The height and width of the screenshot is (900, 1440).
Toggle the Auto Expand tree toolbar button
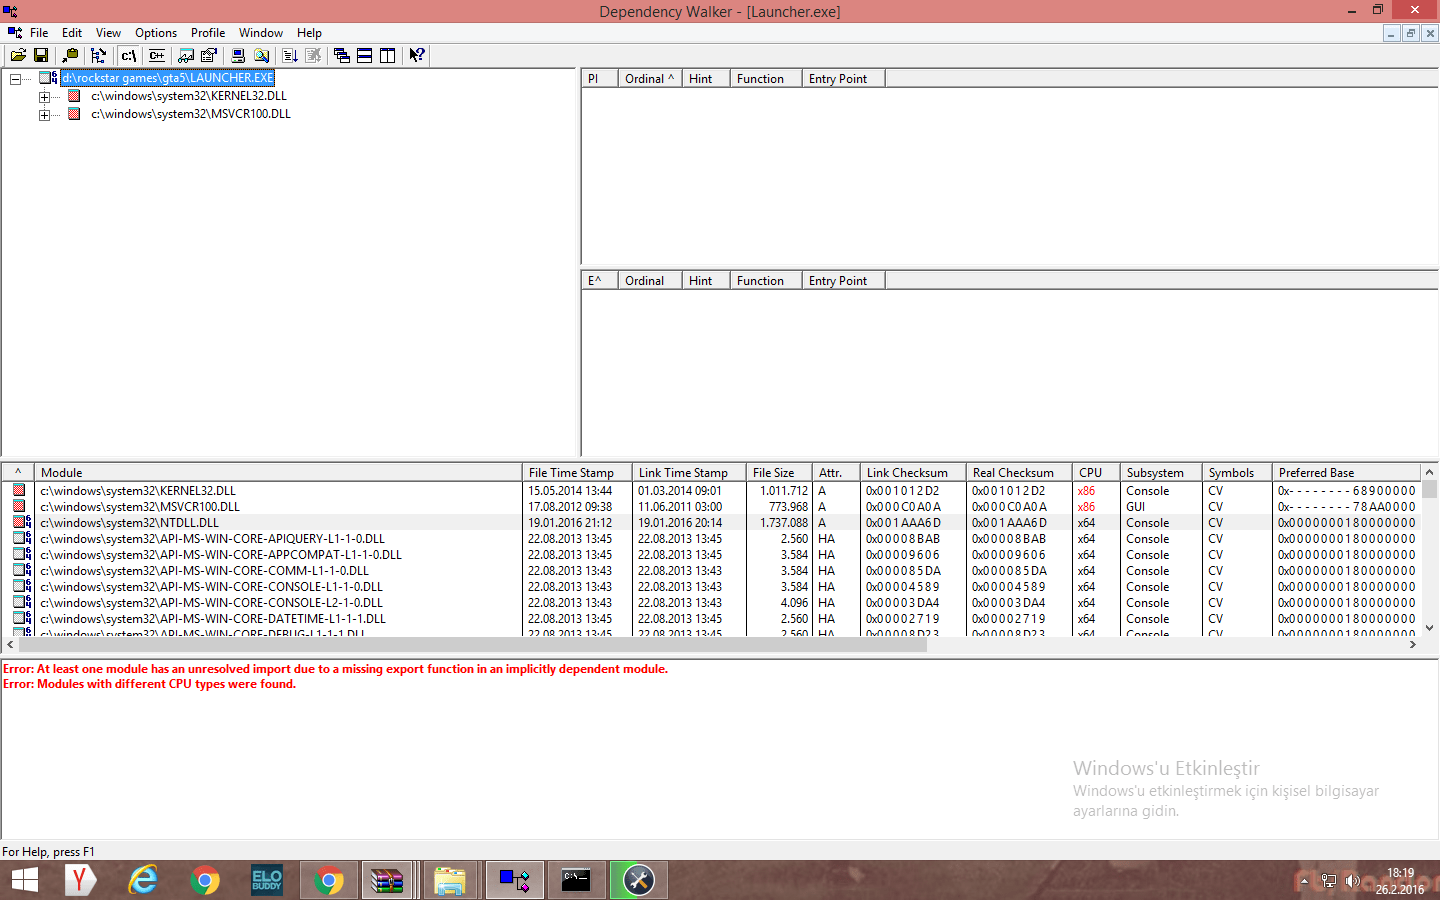click(x=98, y=56)
